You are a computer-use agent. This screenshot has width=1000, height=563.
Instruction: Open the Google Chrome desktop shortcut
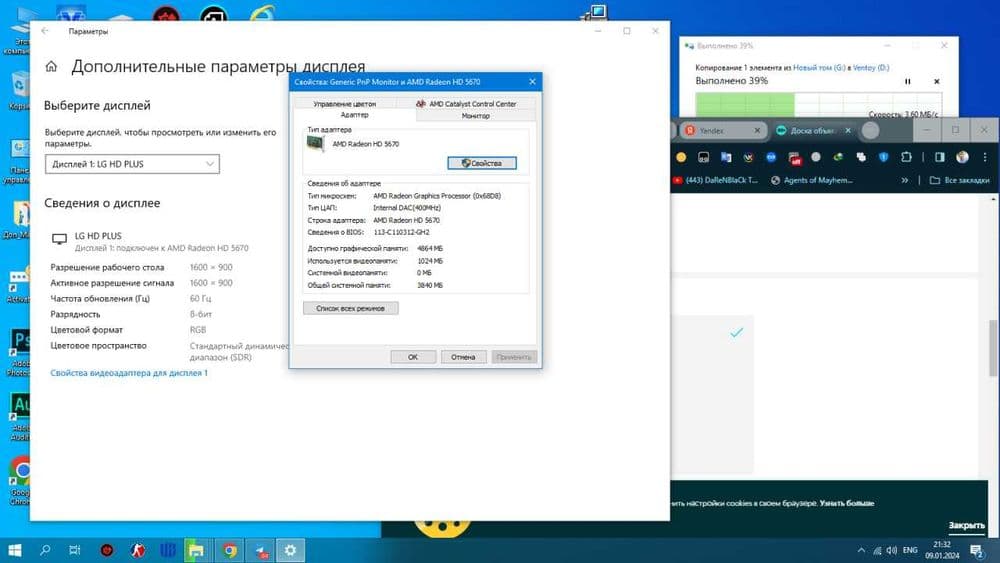[x=20, y=481]
